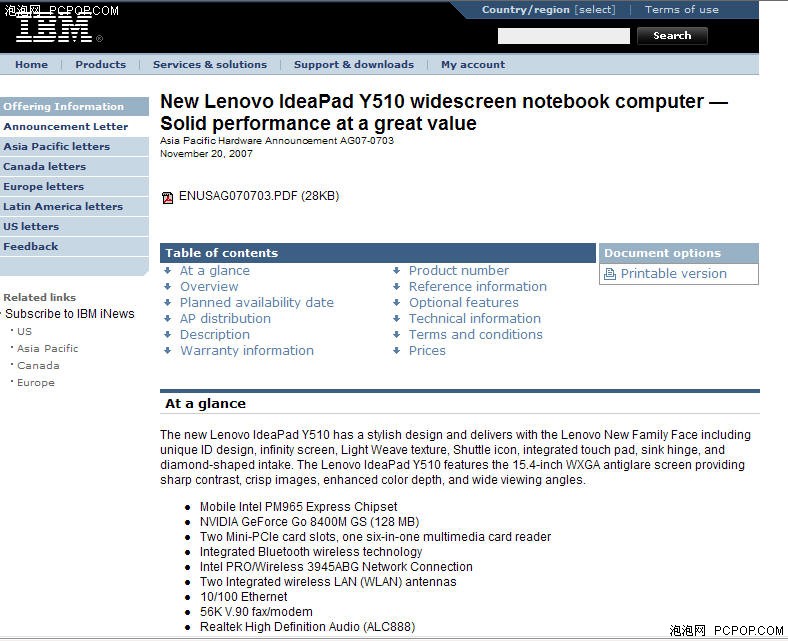Select US letters in the sidebar
This screenshot has height=641, width=788.
74,227
